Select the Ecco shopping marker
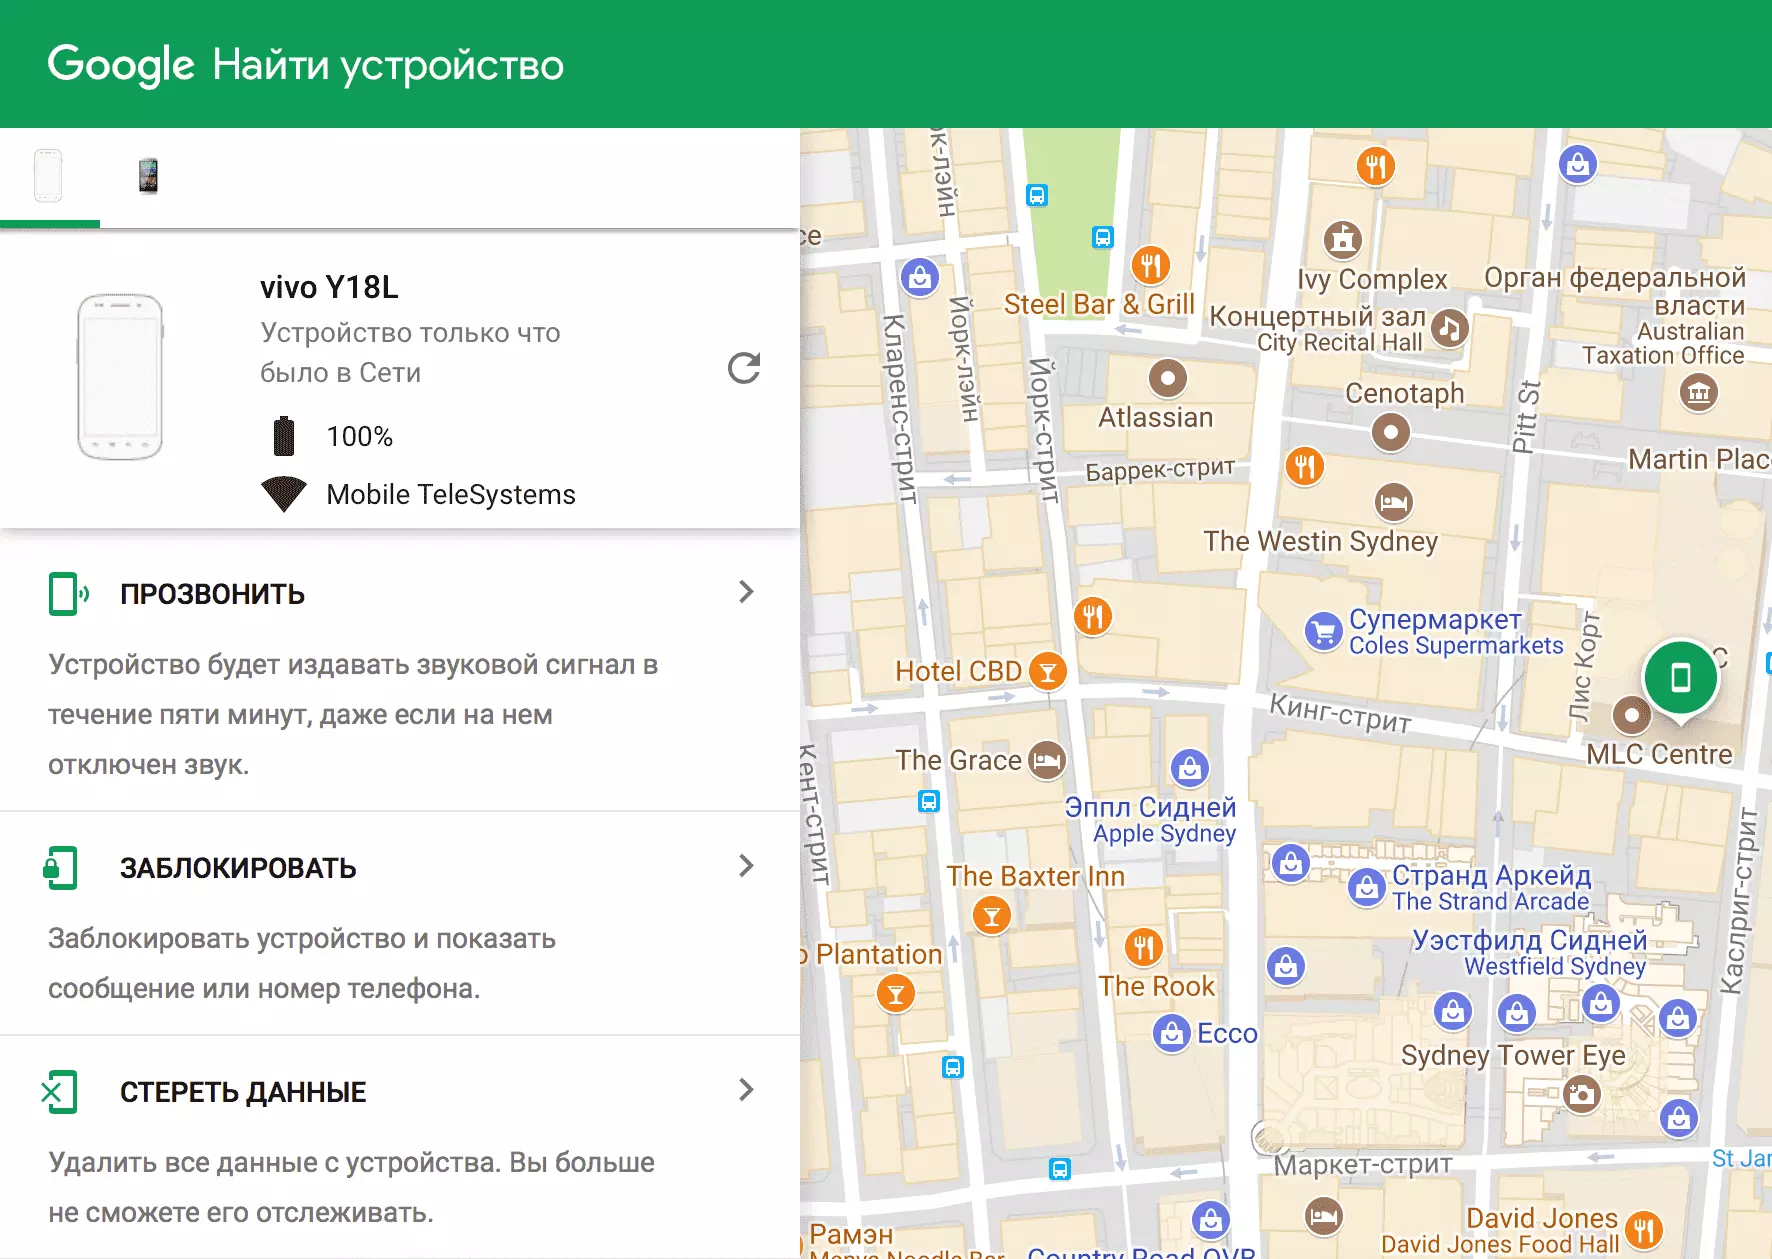 [1171, 1033]
